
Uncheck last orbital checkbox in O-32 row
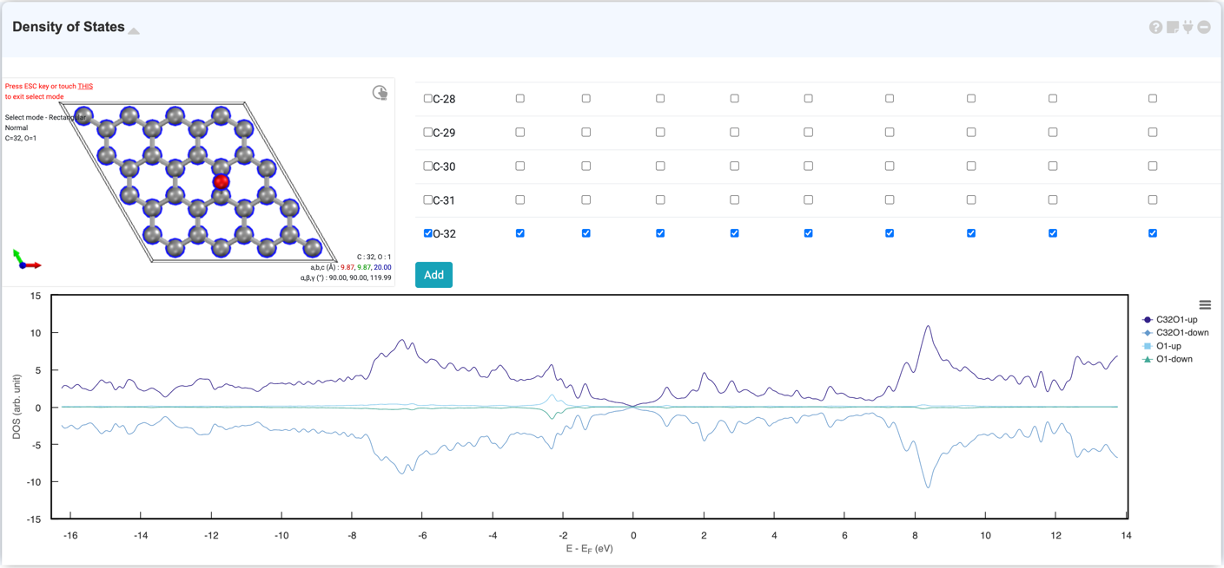click(x=1153, y=233)
